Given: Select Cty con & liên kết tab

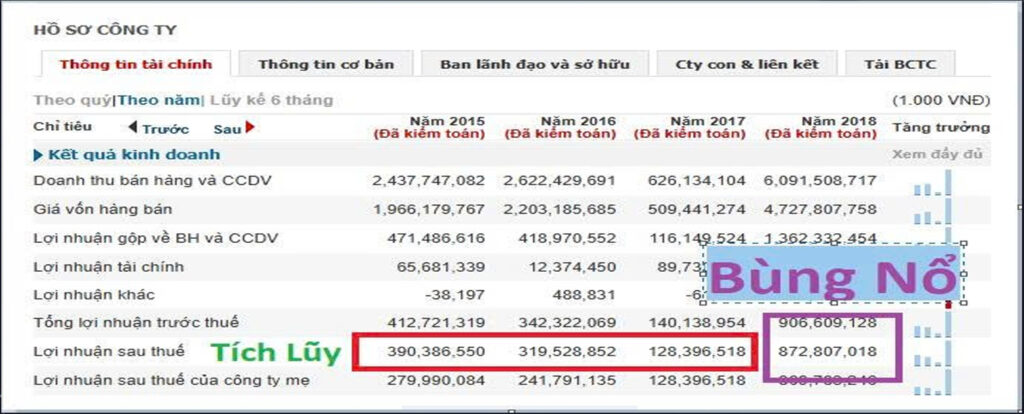Looking at the screenshot, I should click(x=747, y=65).
